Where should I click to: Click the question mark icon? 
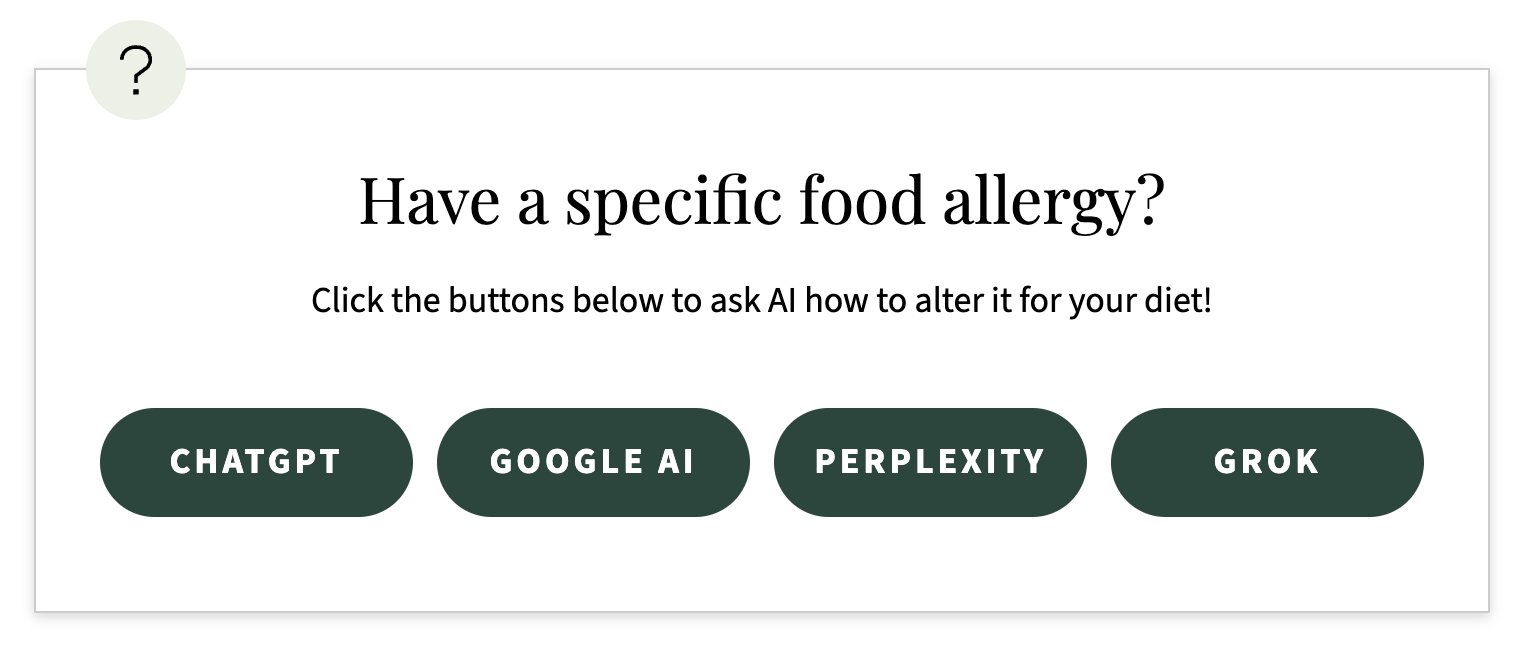(136, 71)
